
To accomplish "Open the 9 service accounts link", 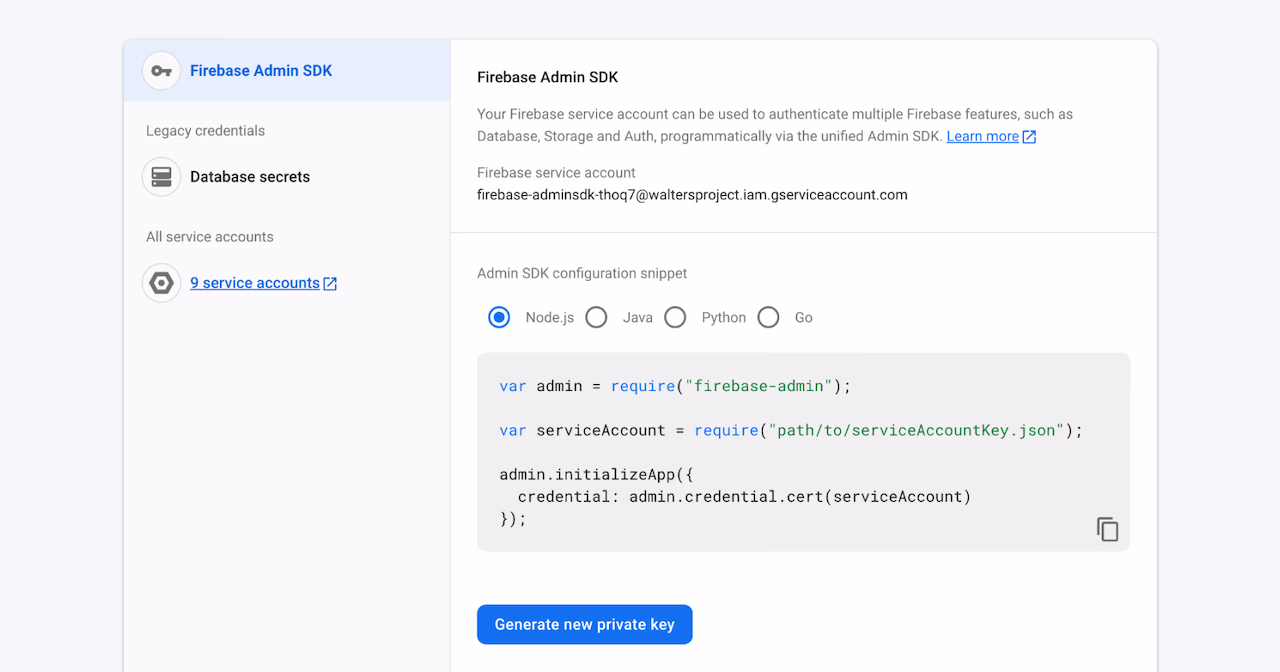I will coord(255,283).
